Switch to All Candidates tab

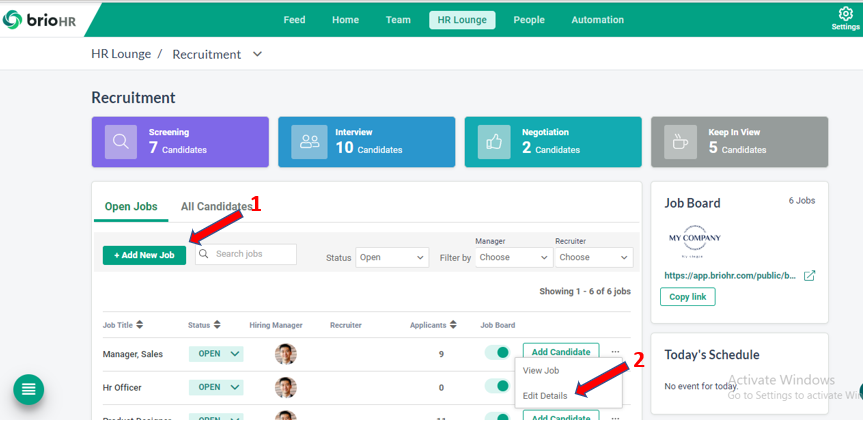216,207
